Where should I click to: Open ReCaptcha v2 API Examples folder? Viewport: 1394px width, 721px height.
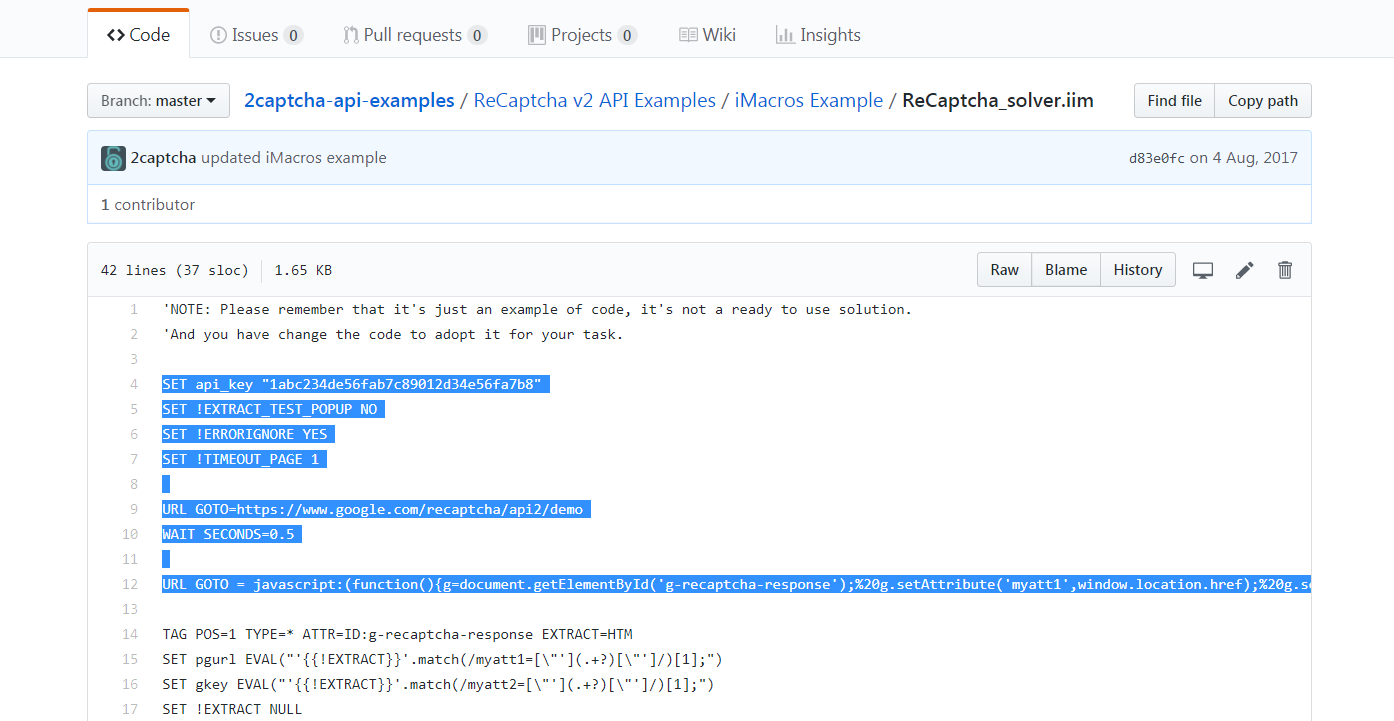[594, 100]
